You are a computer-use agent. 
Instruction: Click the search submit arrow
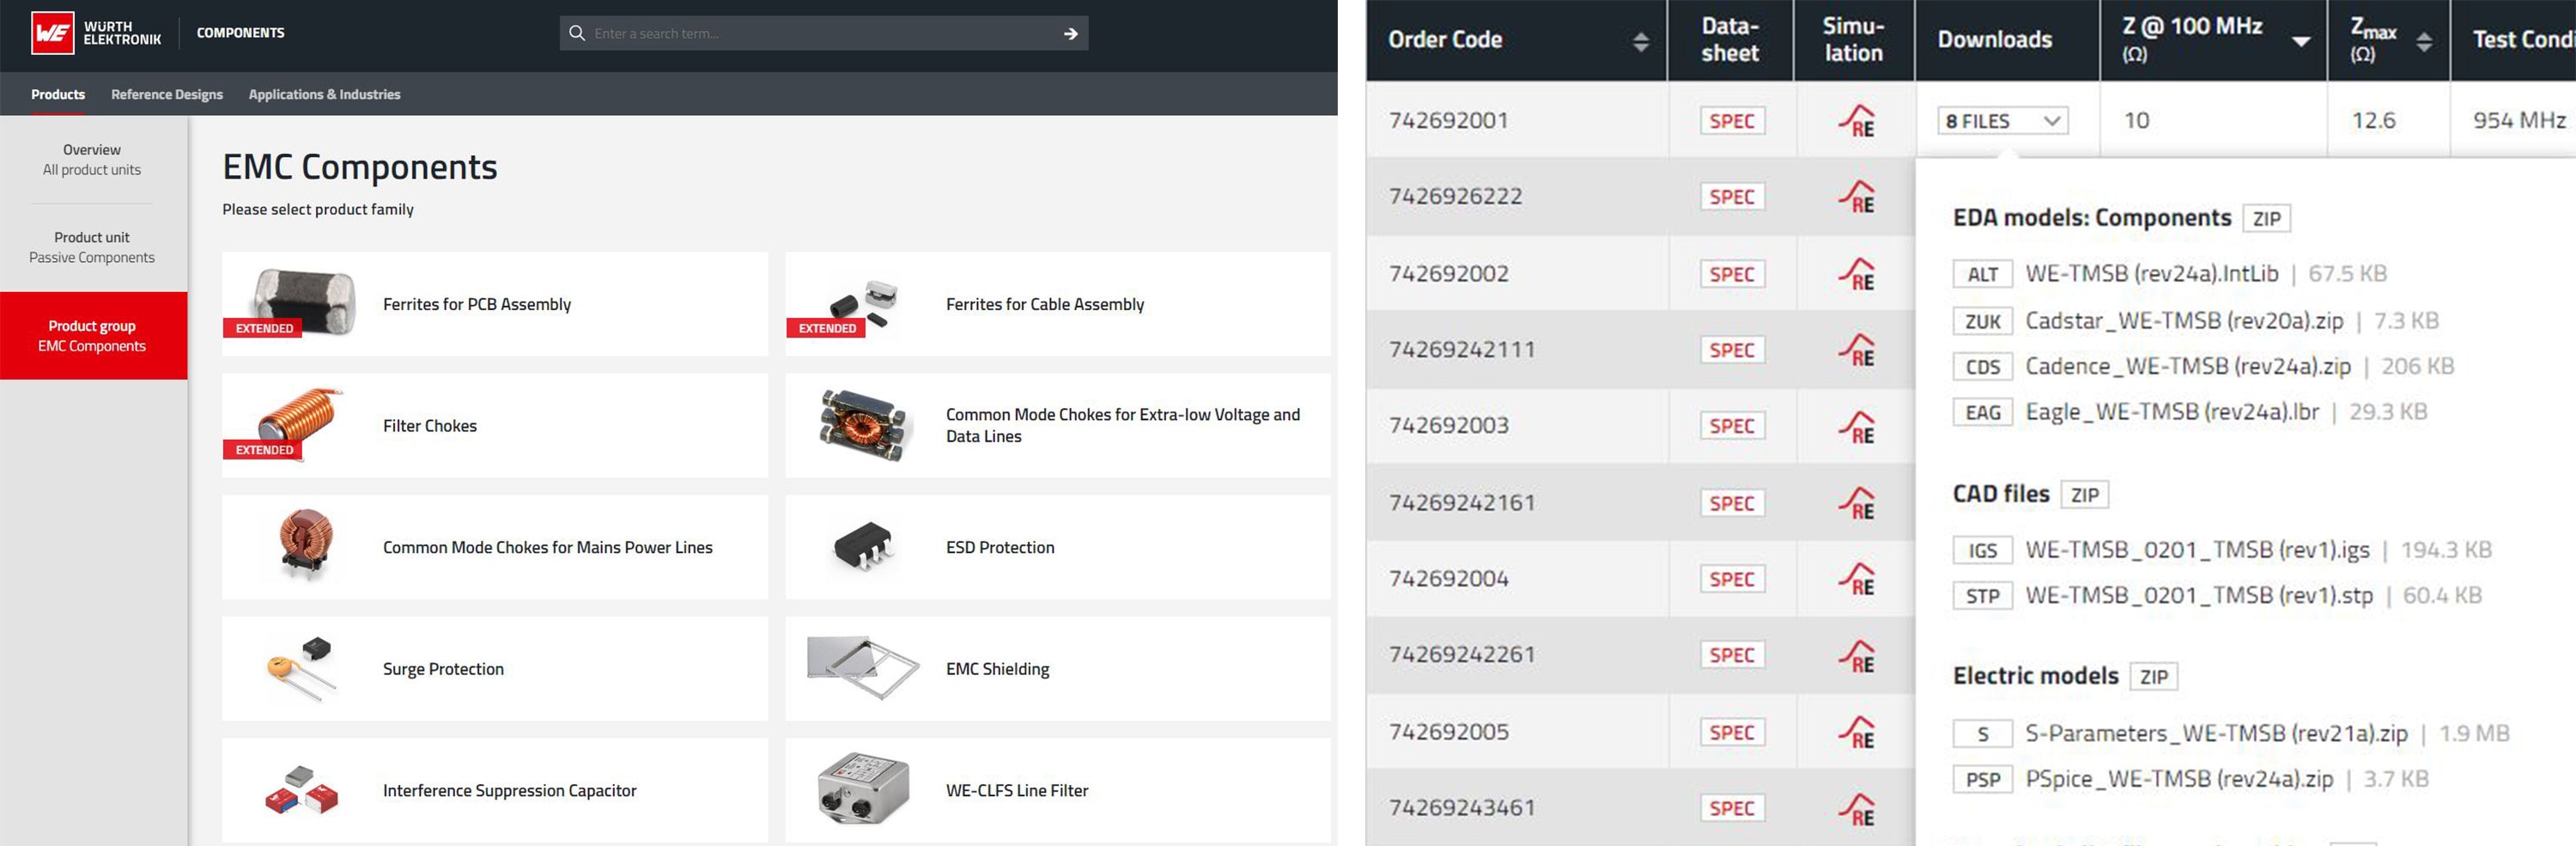(x=1070, y=33)
